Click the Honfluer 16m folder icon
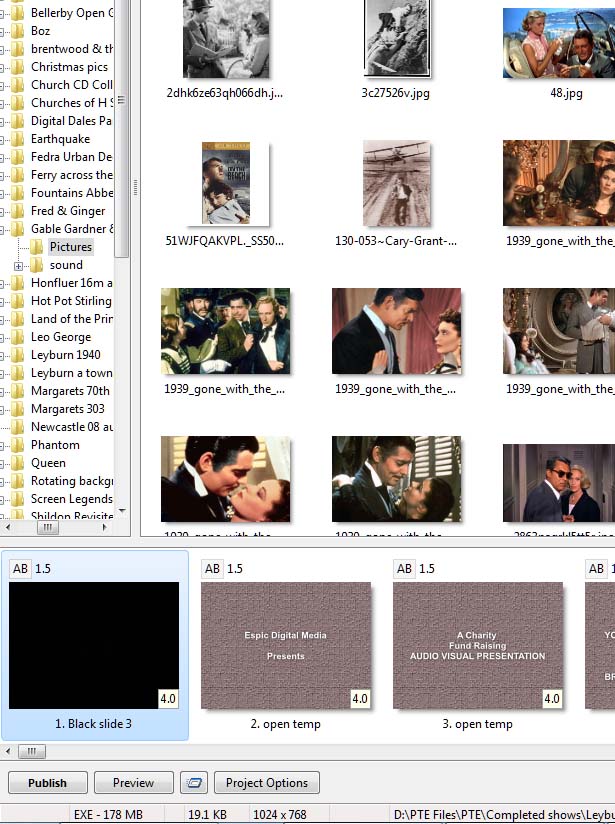 17,283
